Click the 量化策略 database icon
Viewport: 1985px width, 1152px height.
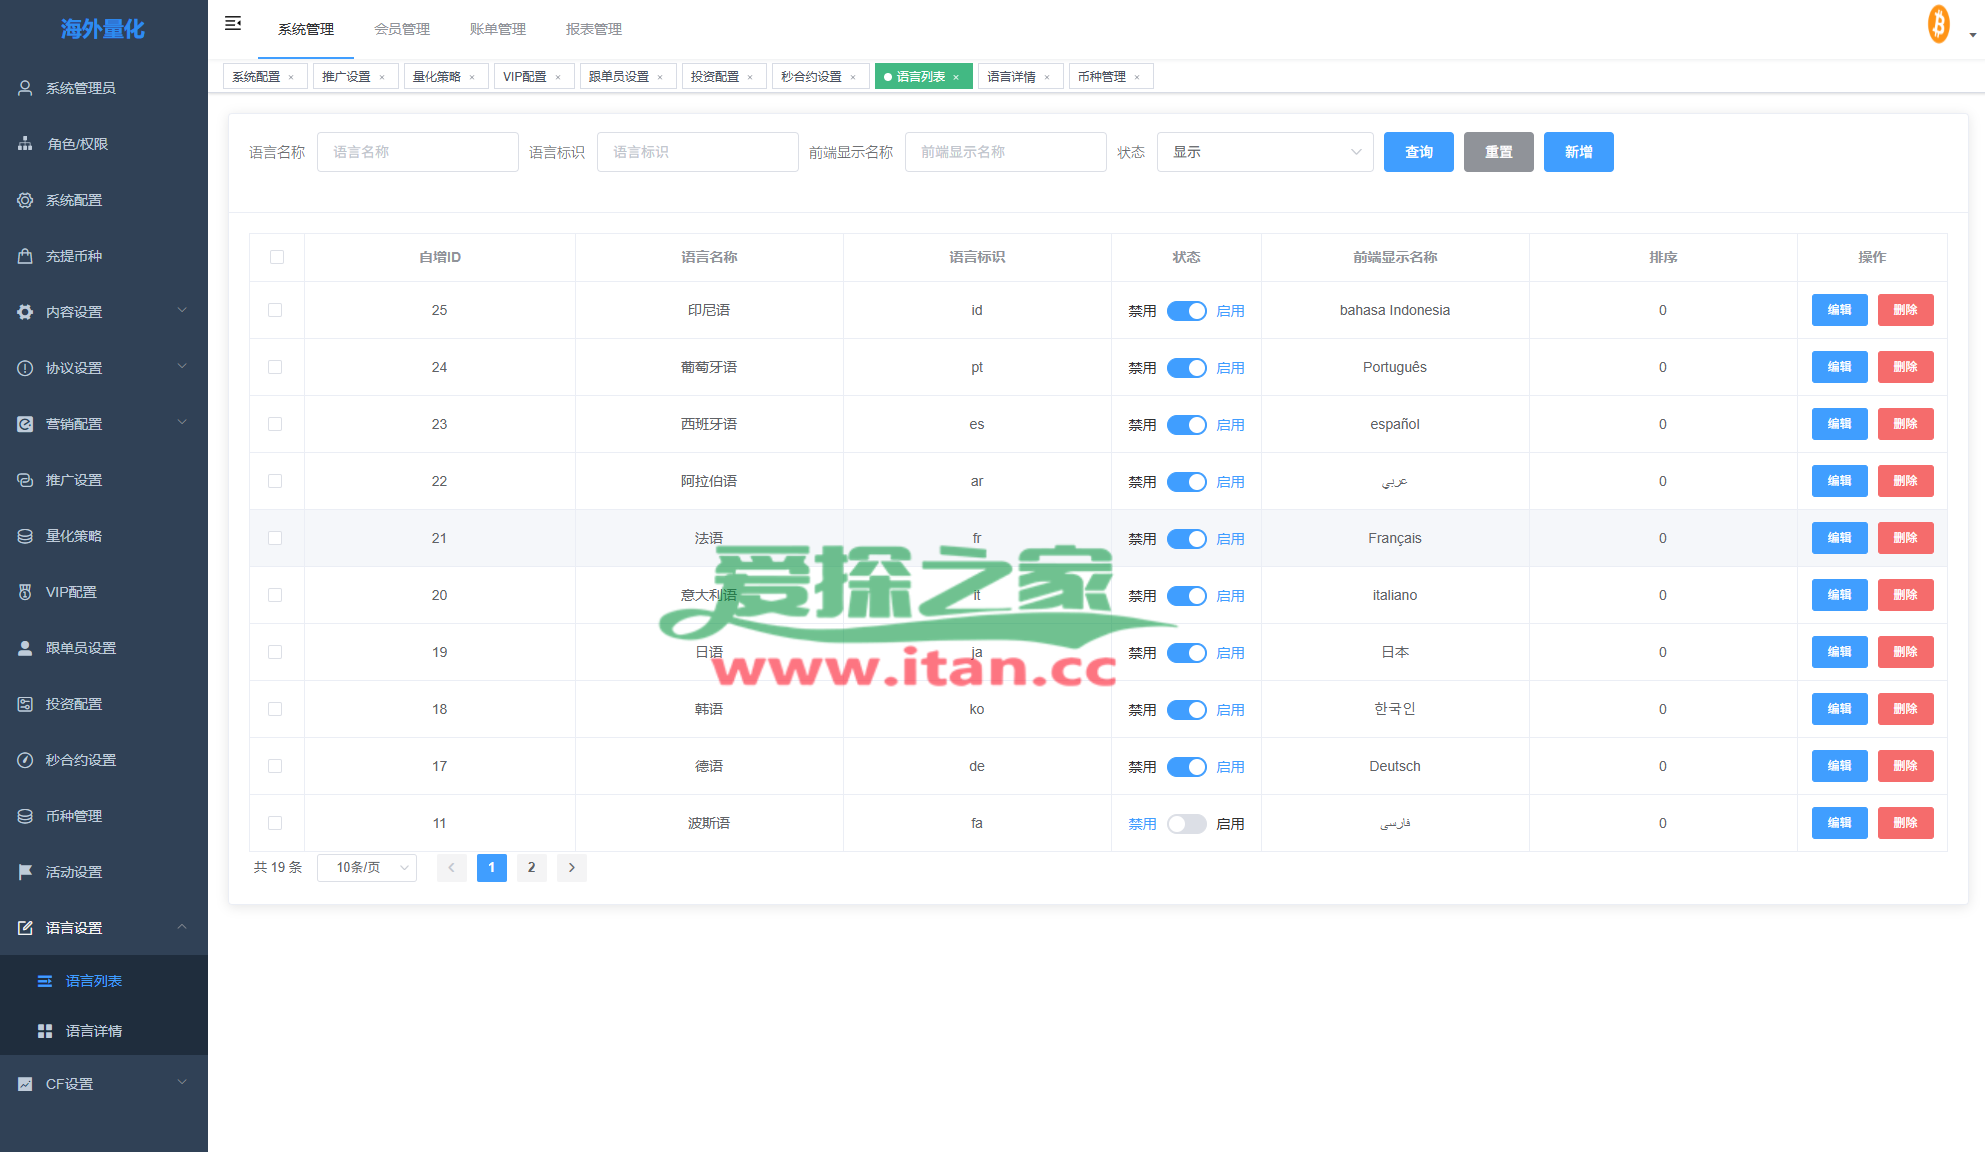(25, 536)
